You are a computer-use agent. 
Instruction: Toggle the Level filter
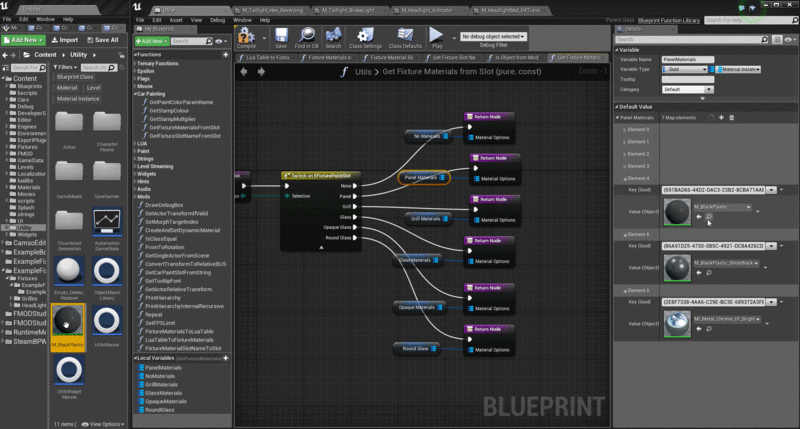[93, 88]
